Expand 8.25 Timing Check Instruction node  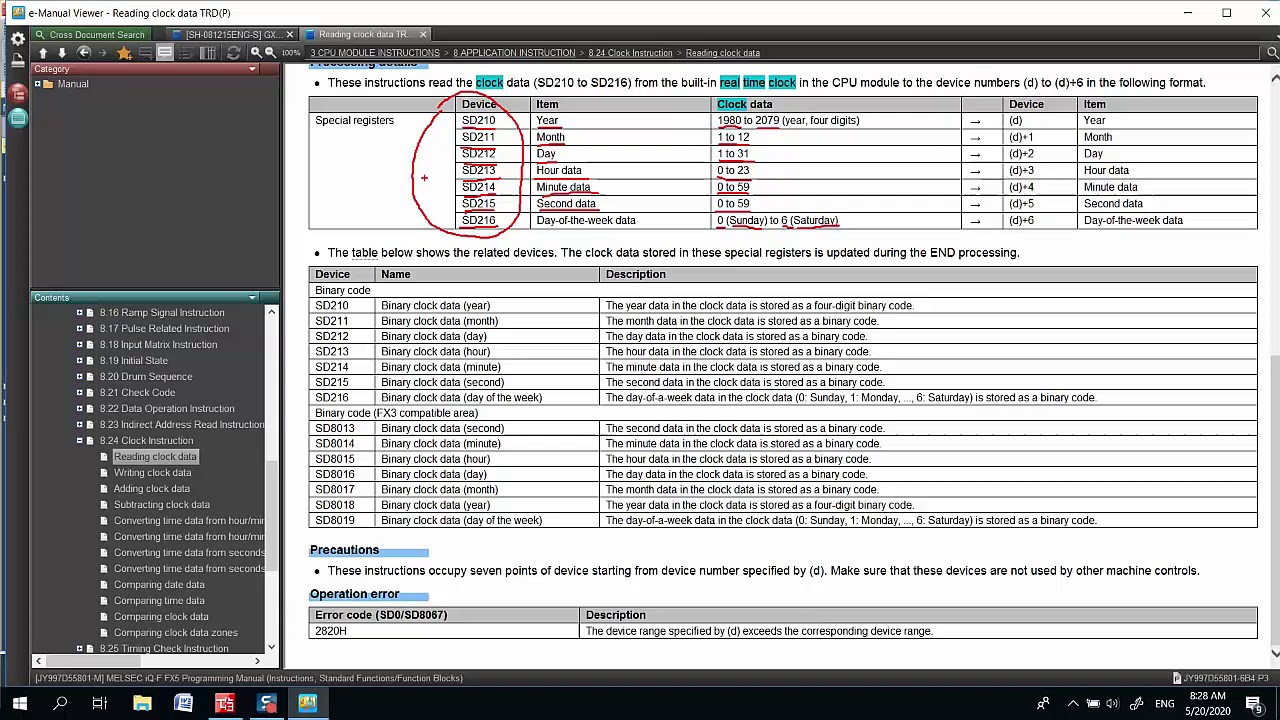point(79,648)
